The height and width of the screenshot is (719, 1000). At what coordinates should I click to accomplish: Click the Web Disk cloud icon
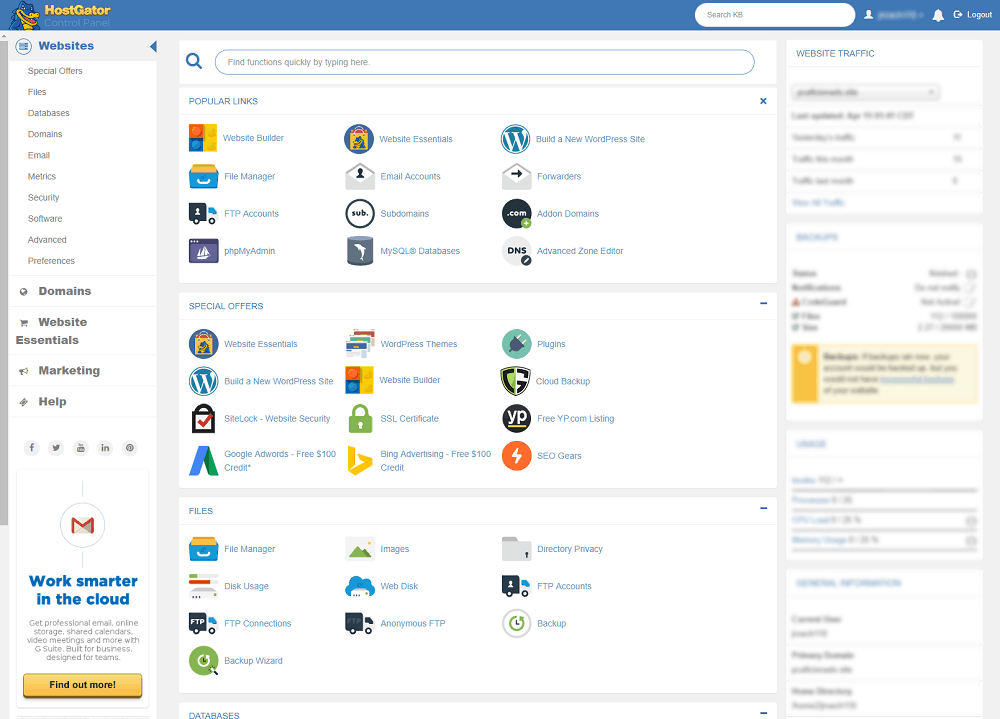click(x=360, y=586)
